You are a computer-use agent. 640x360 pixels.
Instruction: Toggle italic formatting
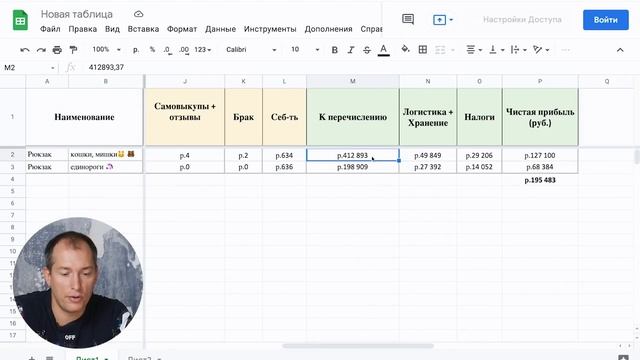pos(351,50)
